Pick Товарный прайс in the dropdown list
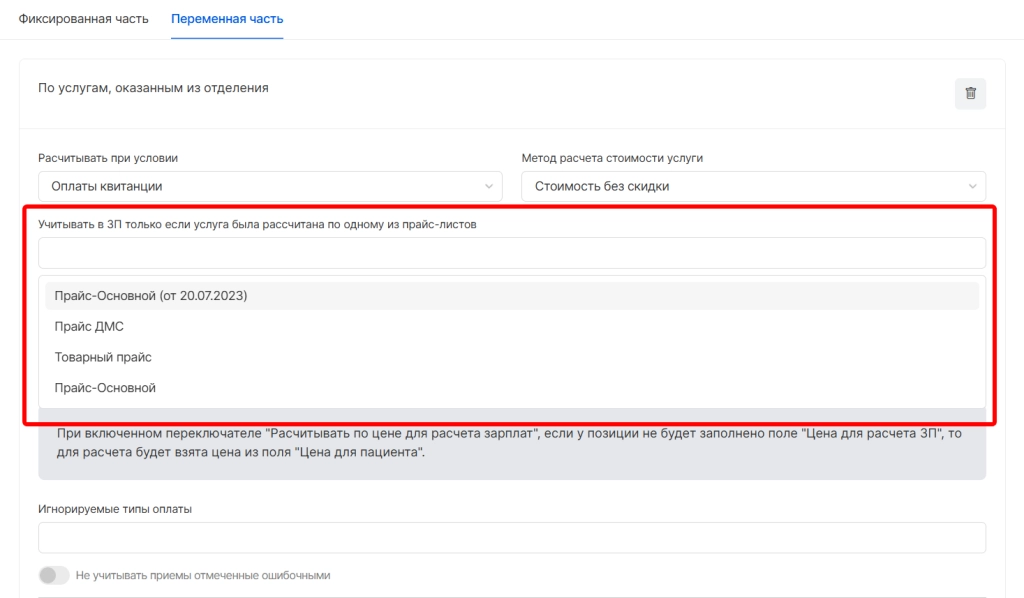 [x=103, y=357]
